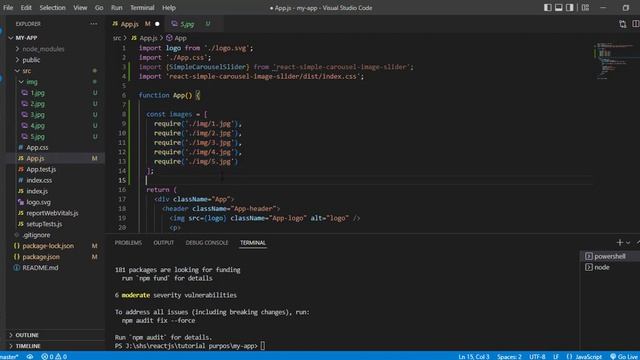Click the errors and warnings status indicator
Image resolution: width=640 pixels, height=360 pixels.
tap(54, 356)
